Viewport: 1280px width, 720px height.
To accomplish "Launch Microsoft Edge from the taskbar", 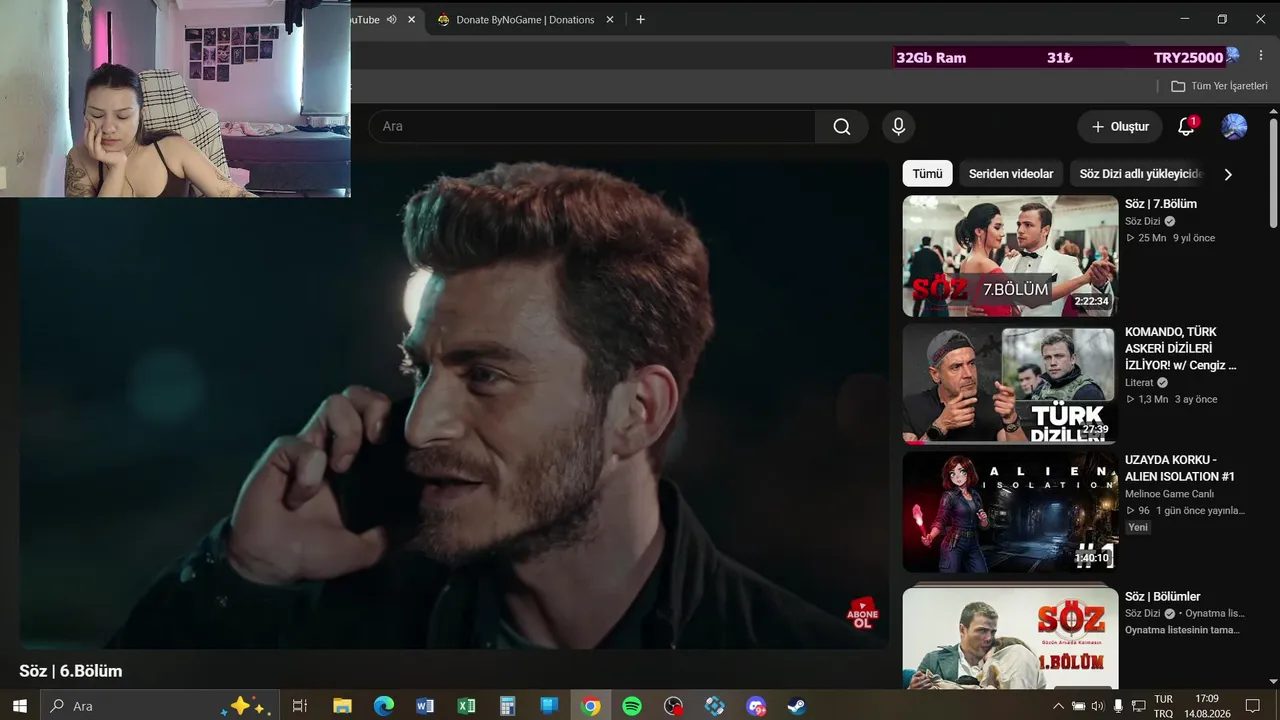I will click(x=384, y=706).
